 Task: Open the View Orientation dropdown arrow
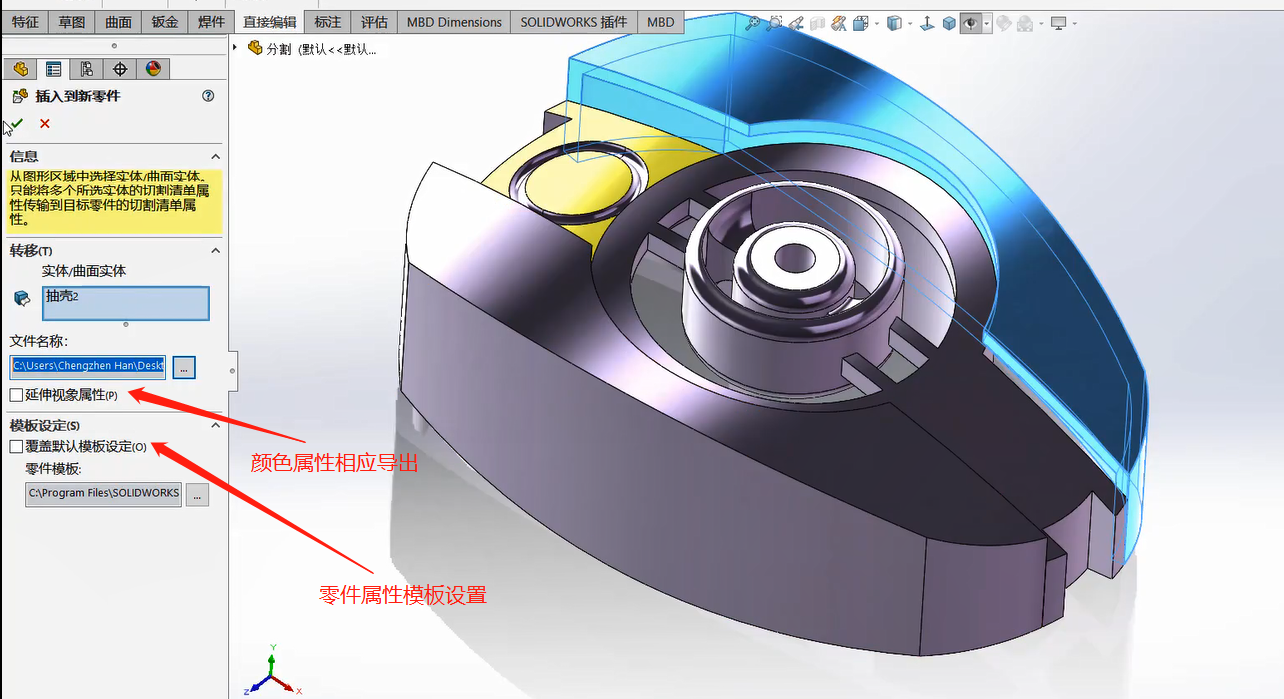point(877,23)
